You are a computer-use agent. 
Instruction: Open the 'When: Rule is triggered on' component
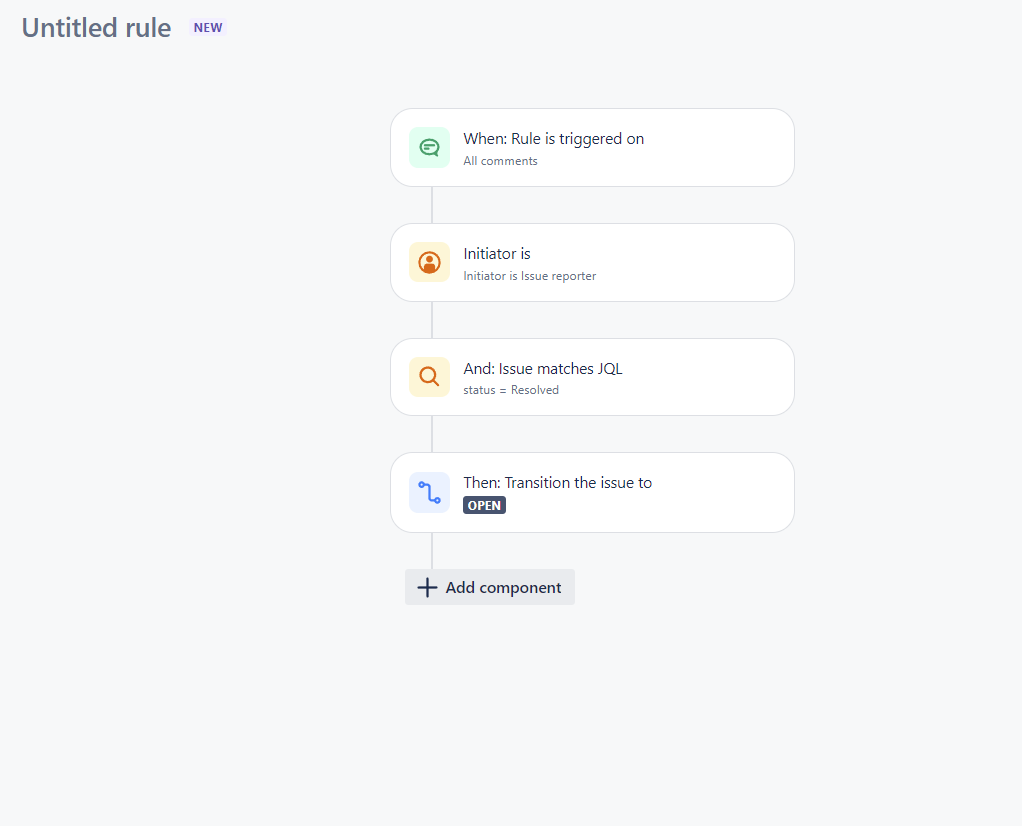tap(592, 146)
